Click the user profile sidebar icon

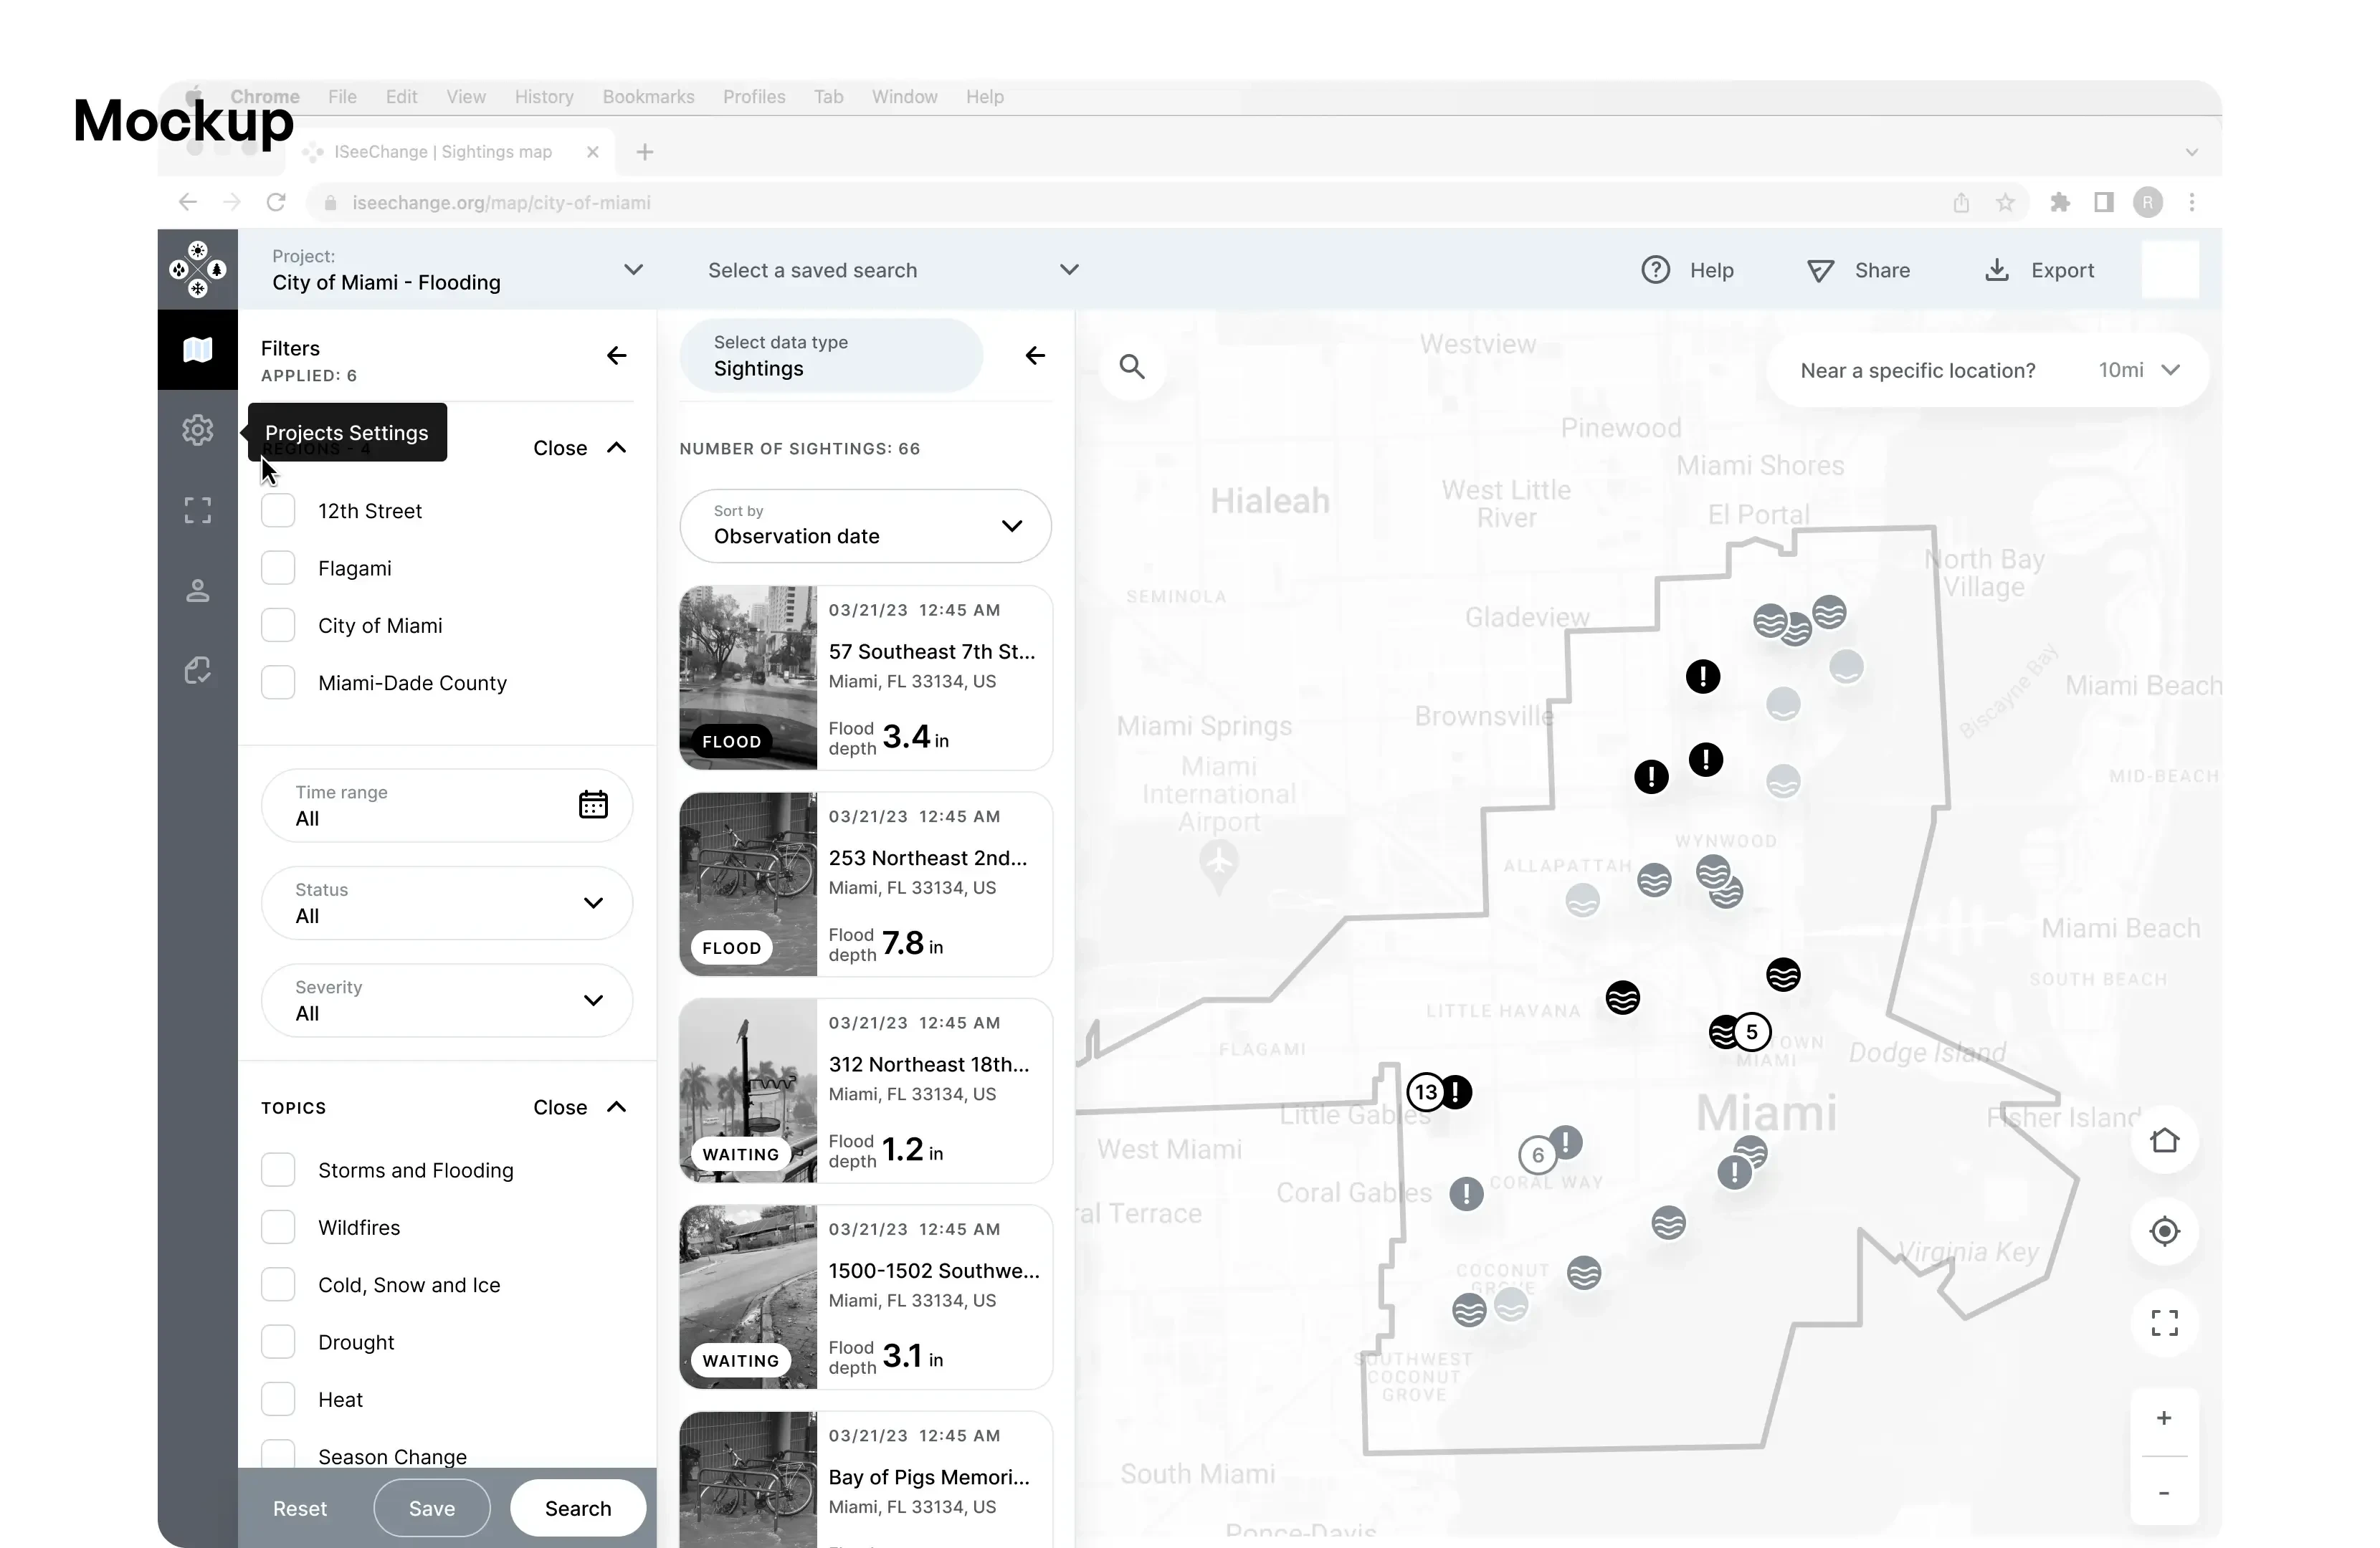pyautogui.click(x=197, y=591)
